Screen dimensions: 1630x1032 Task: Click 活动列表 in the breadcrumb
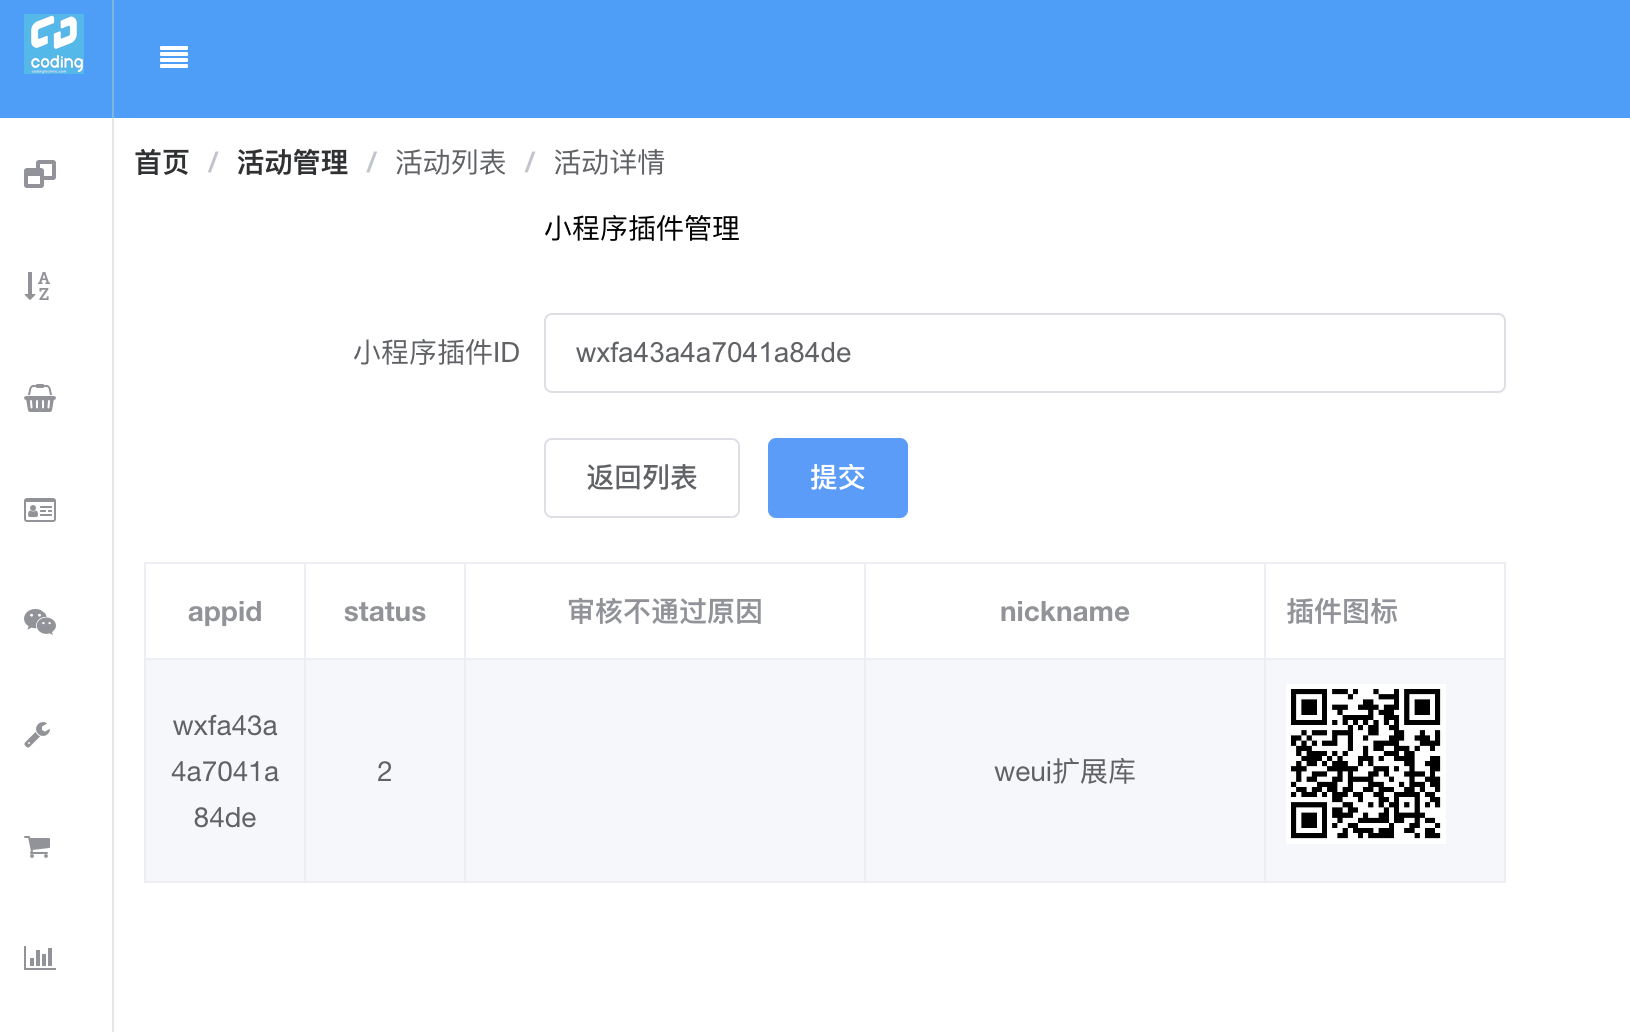[x=450, y=162]
